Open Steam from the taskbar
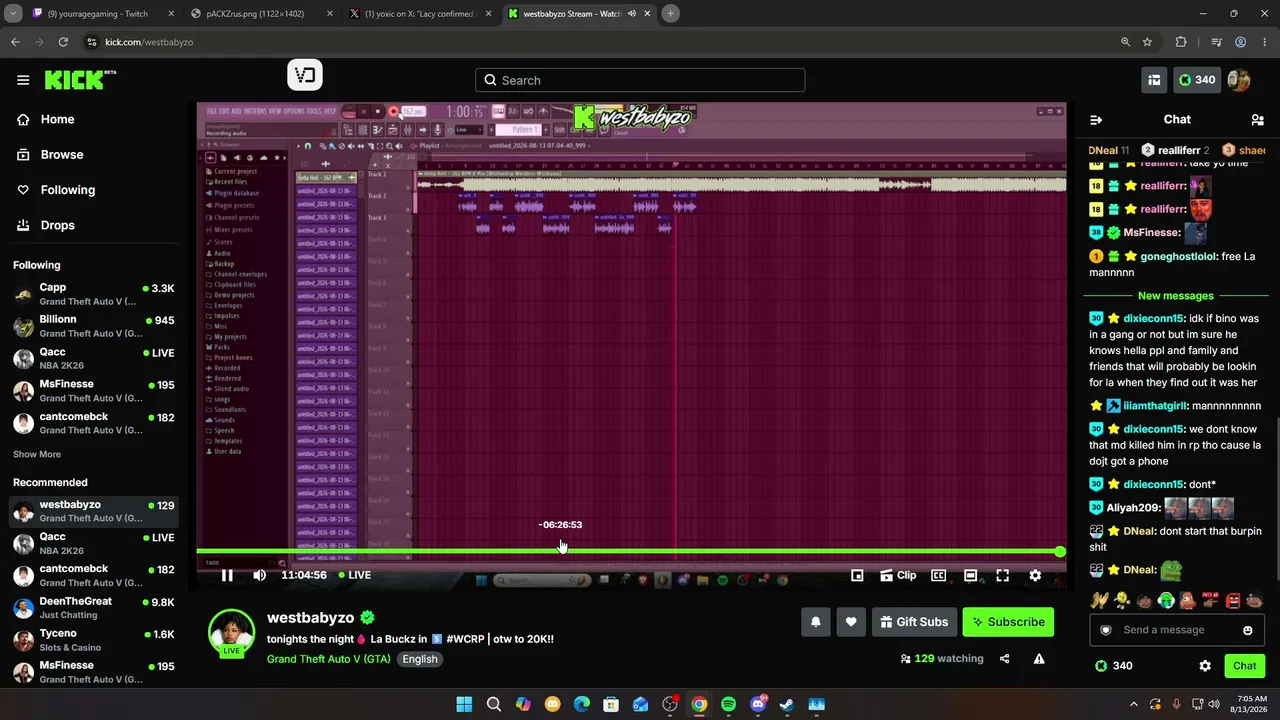The image size is (1280, 720). click(787, 704)
